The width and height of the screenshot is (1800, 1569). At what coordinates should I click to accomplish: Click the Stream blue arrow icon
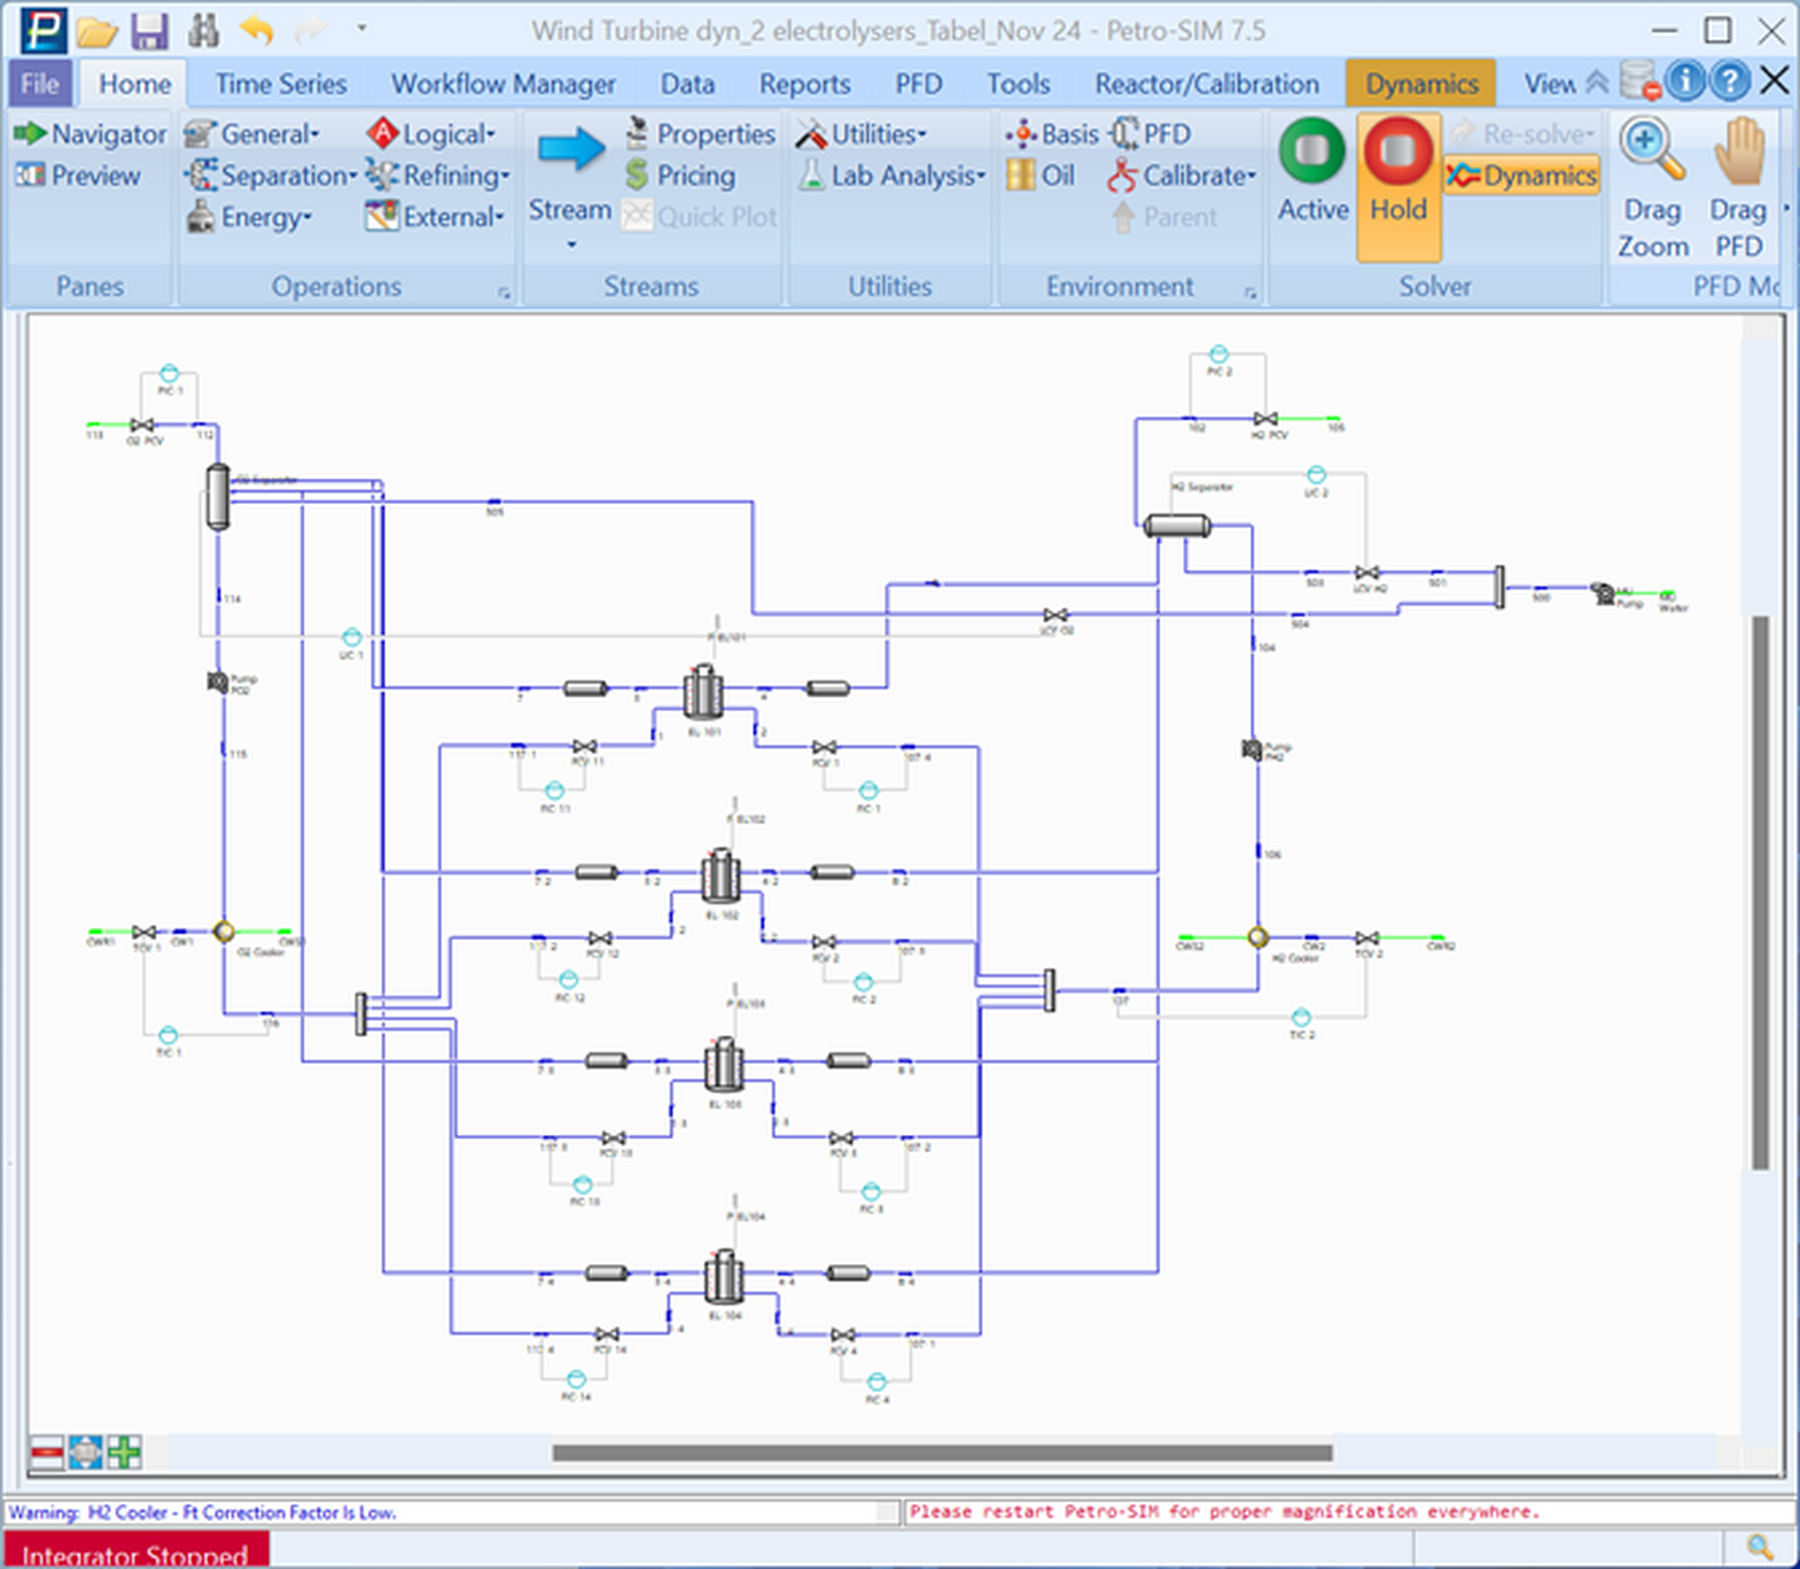[x=571, y=150]
